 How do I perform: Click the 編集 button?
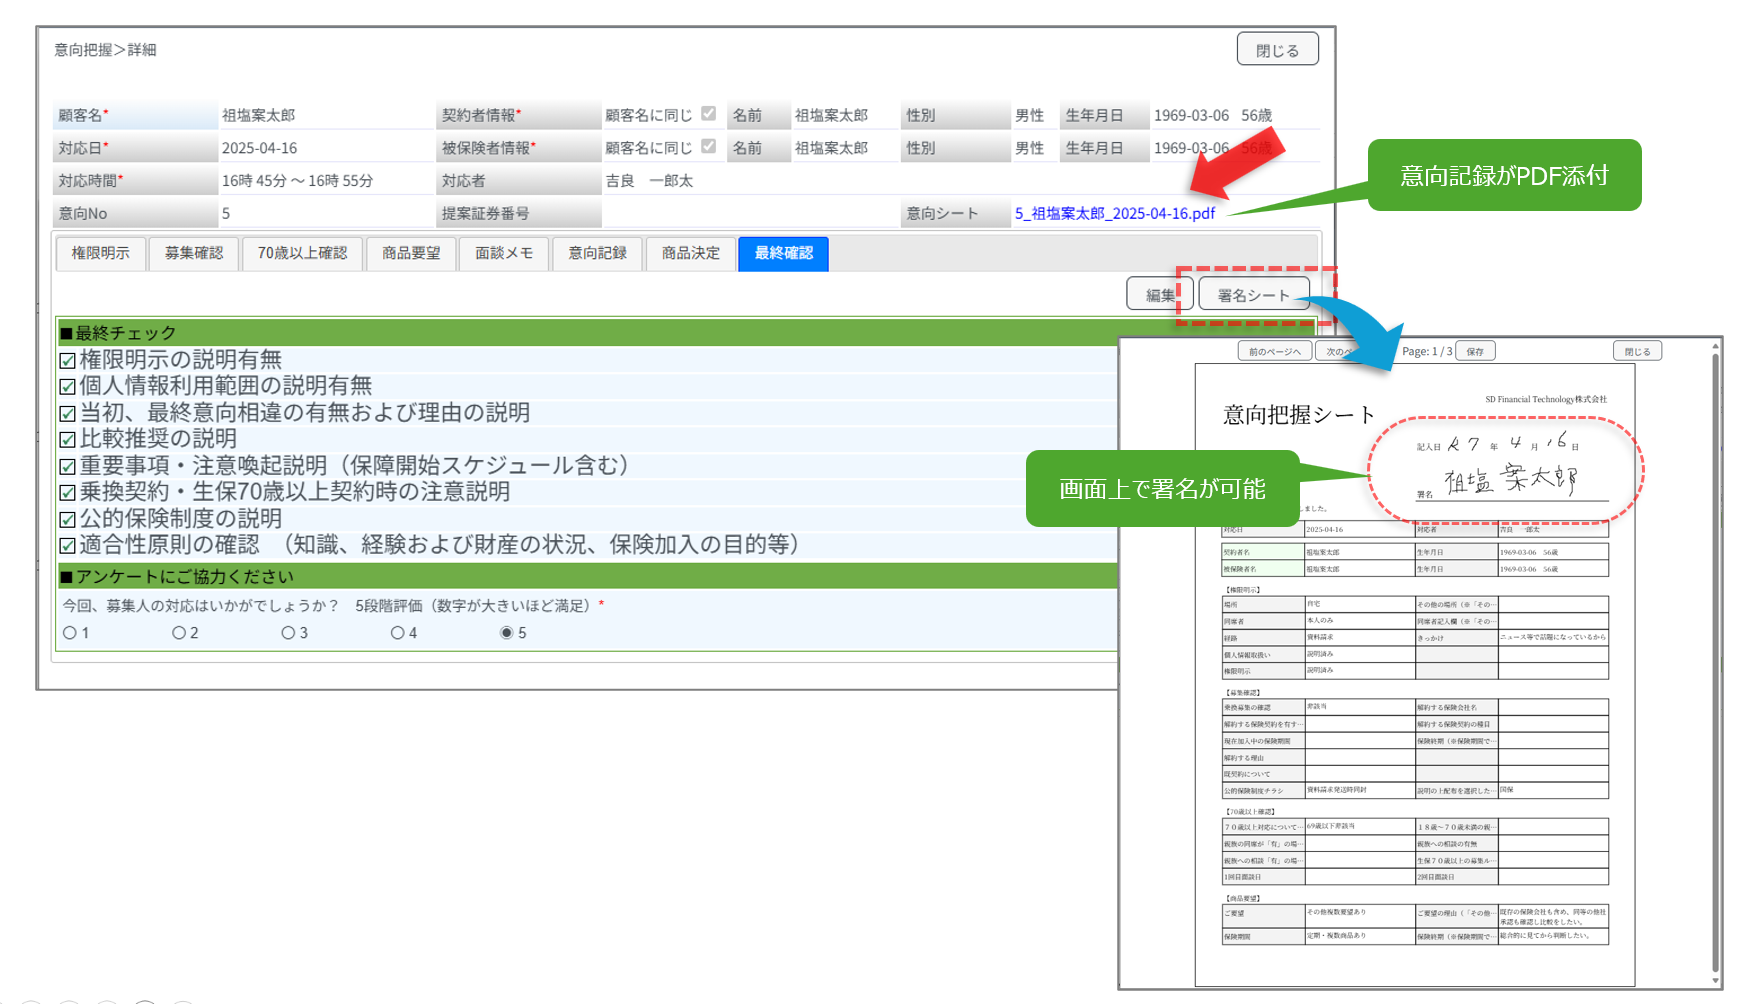[1159, 295]
